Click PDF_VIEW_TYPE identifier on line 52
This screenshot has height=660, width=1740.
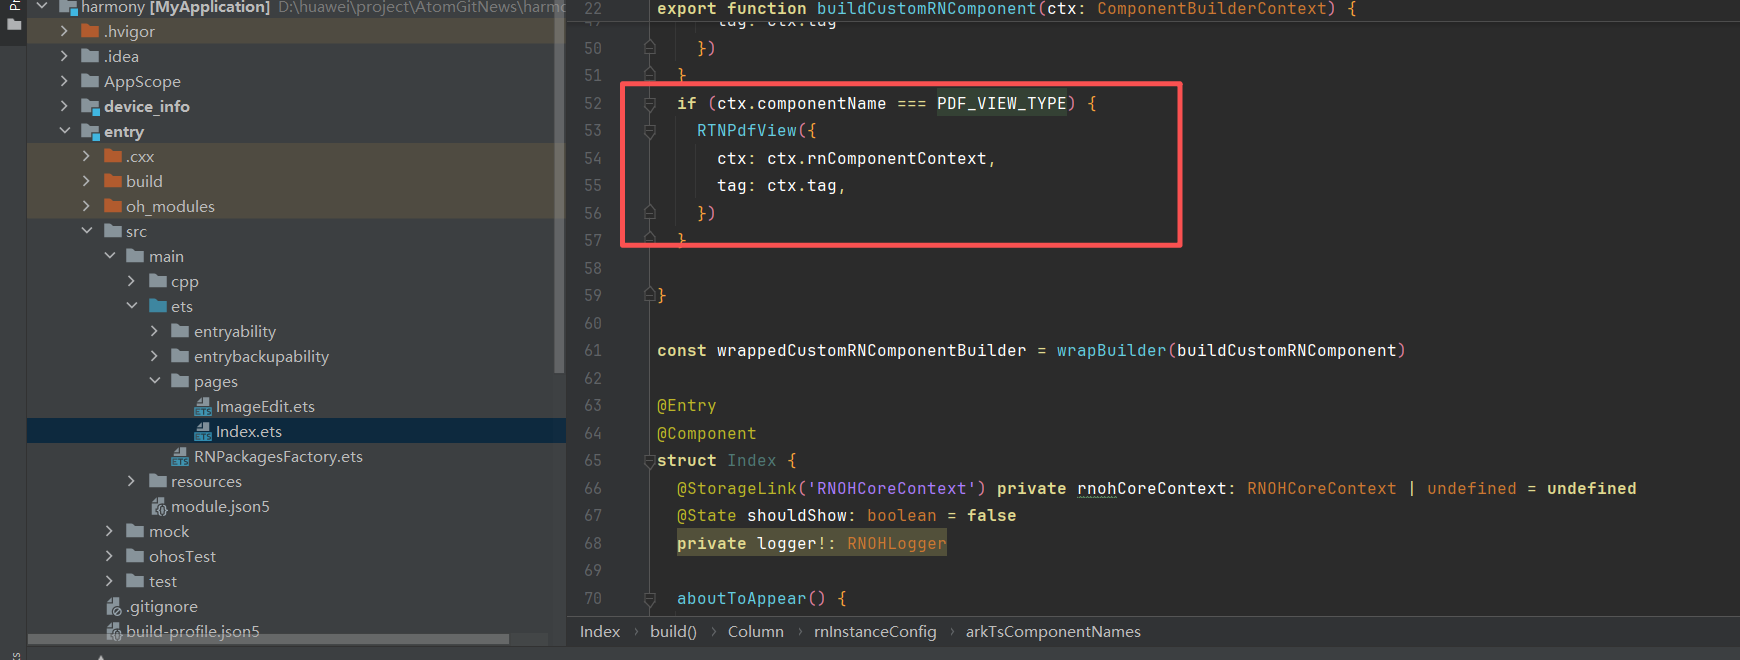click(1001, 103)
